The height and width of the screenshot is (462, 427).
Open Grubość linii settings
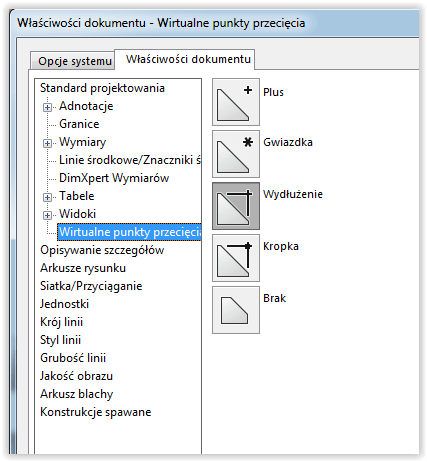pyautogui.click(x=73, y=358)
